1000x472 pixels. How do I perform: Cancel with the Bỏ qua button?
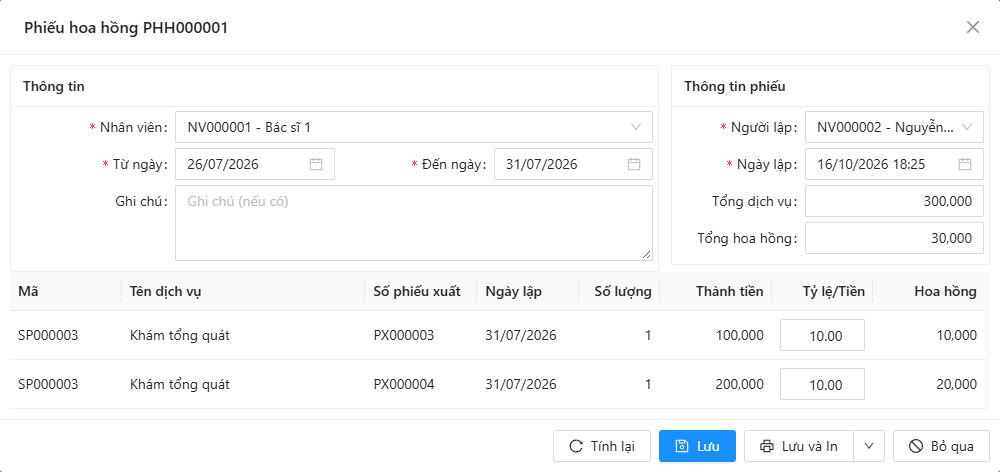941,446
